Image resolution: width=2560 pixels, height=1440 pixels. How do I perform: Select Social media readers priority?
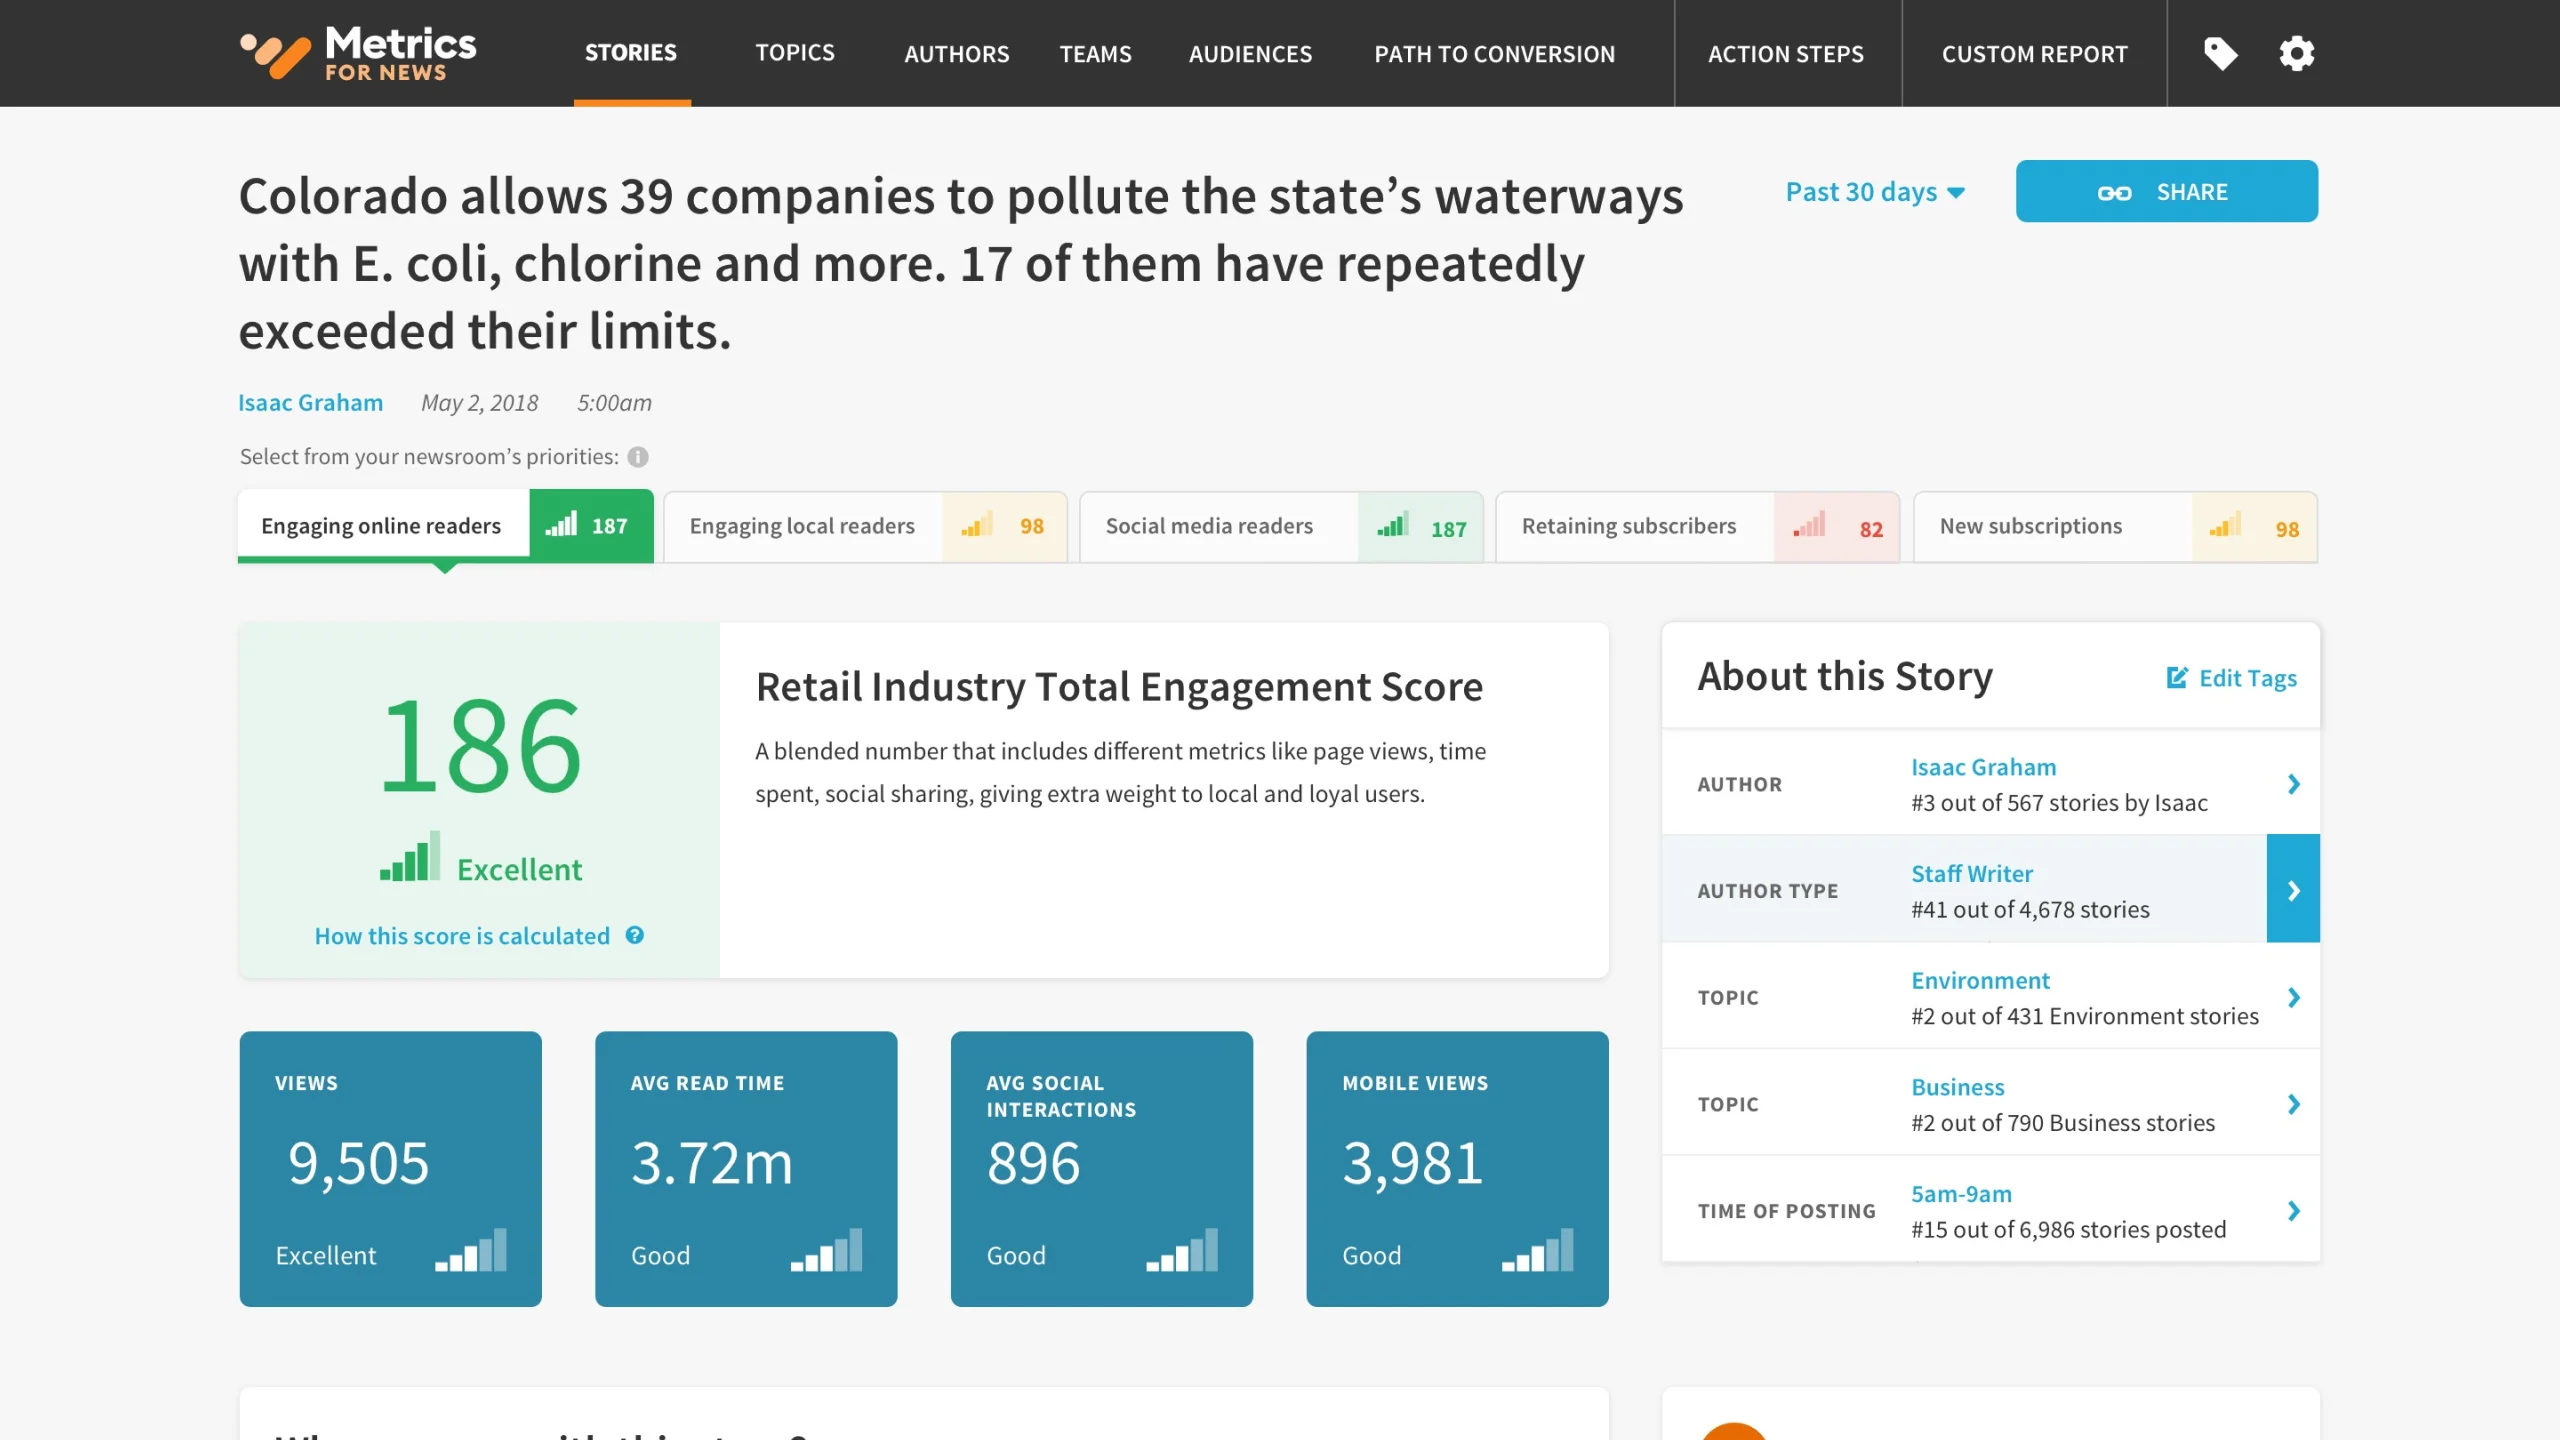[1281, 526]
